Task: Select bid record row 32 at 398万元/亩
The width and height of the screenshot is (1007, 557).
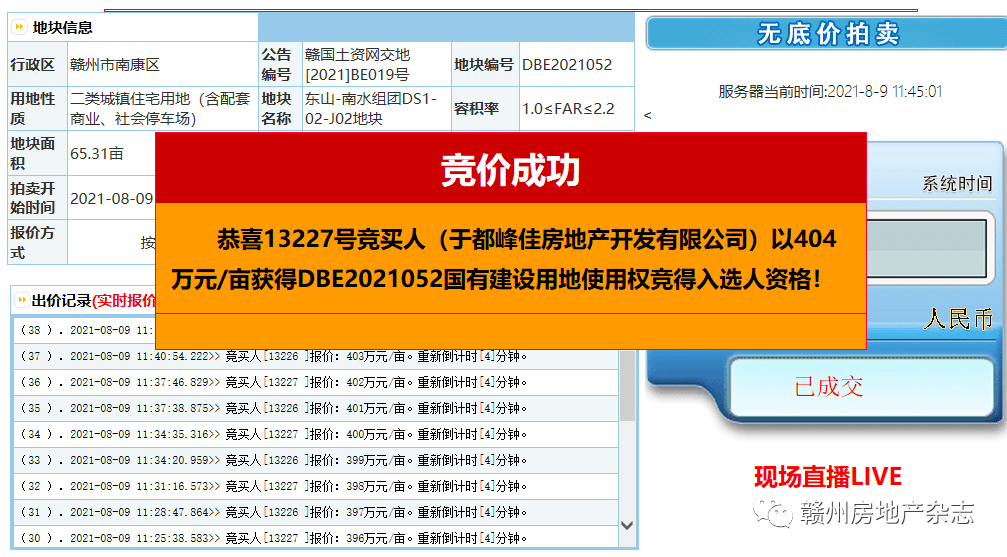Action: coord(315,486)
